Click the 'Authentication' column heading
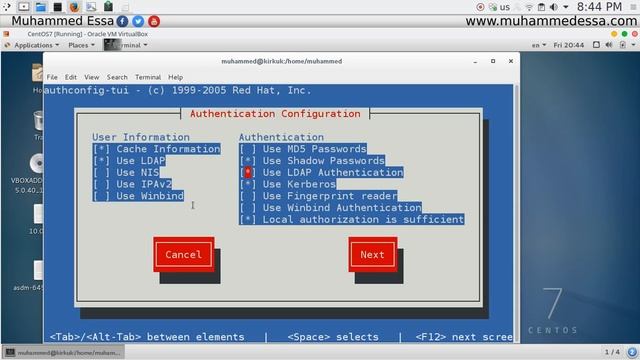640x360 pixels. (x=281, y=137)
